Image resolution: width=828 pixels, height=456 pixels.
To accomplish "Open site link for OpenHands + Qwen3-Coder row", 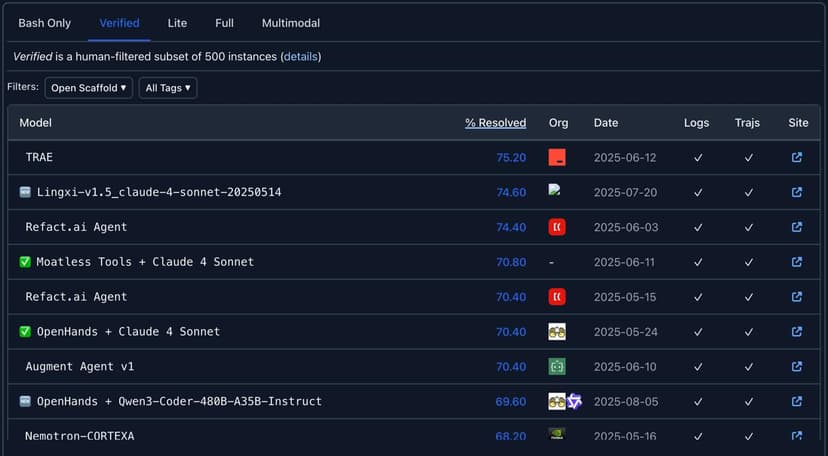I will [x=797, y=401].
